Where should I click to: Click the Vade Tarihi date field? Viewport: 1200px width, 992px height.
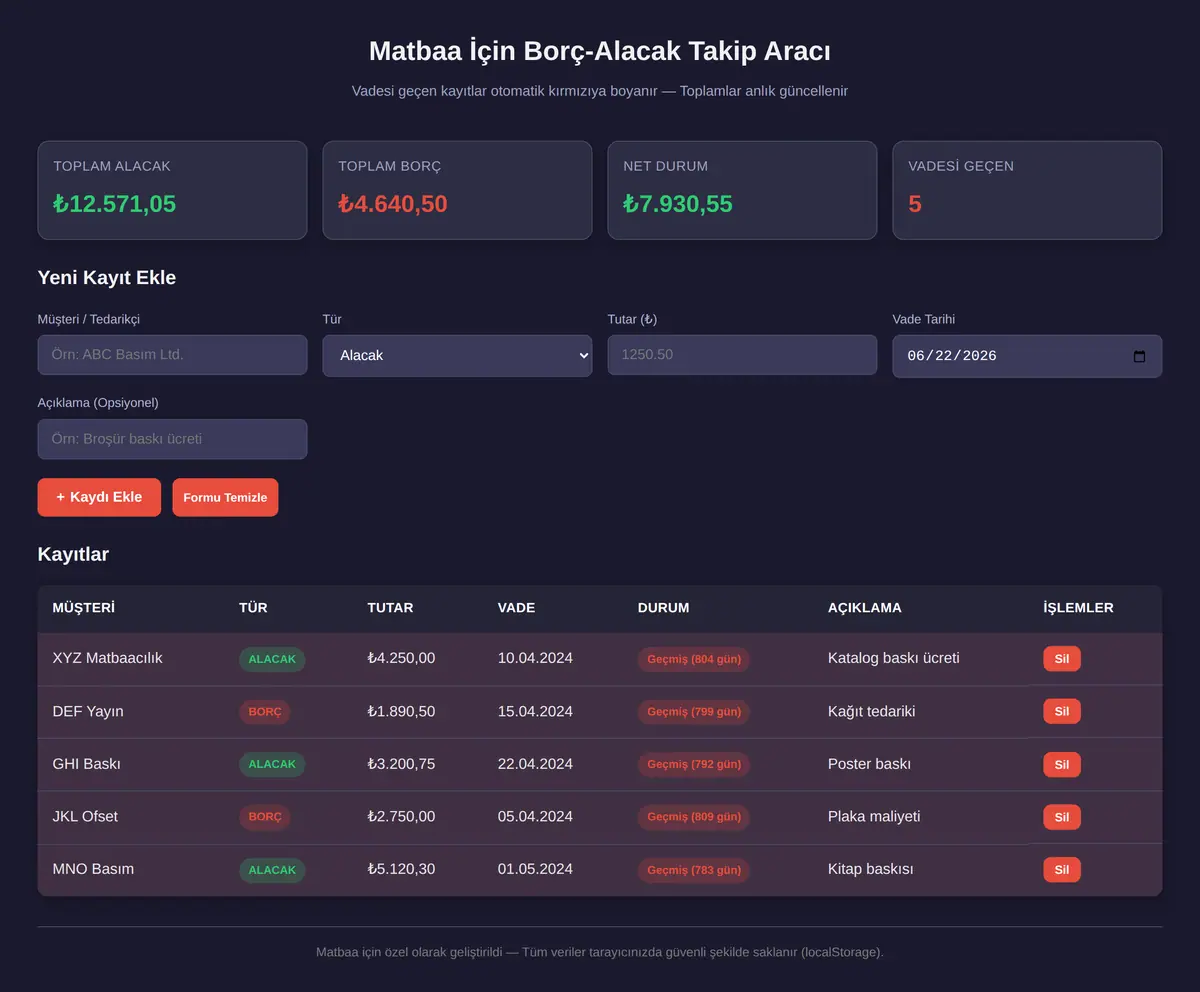[1027, 356]
